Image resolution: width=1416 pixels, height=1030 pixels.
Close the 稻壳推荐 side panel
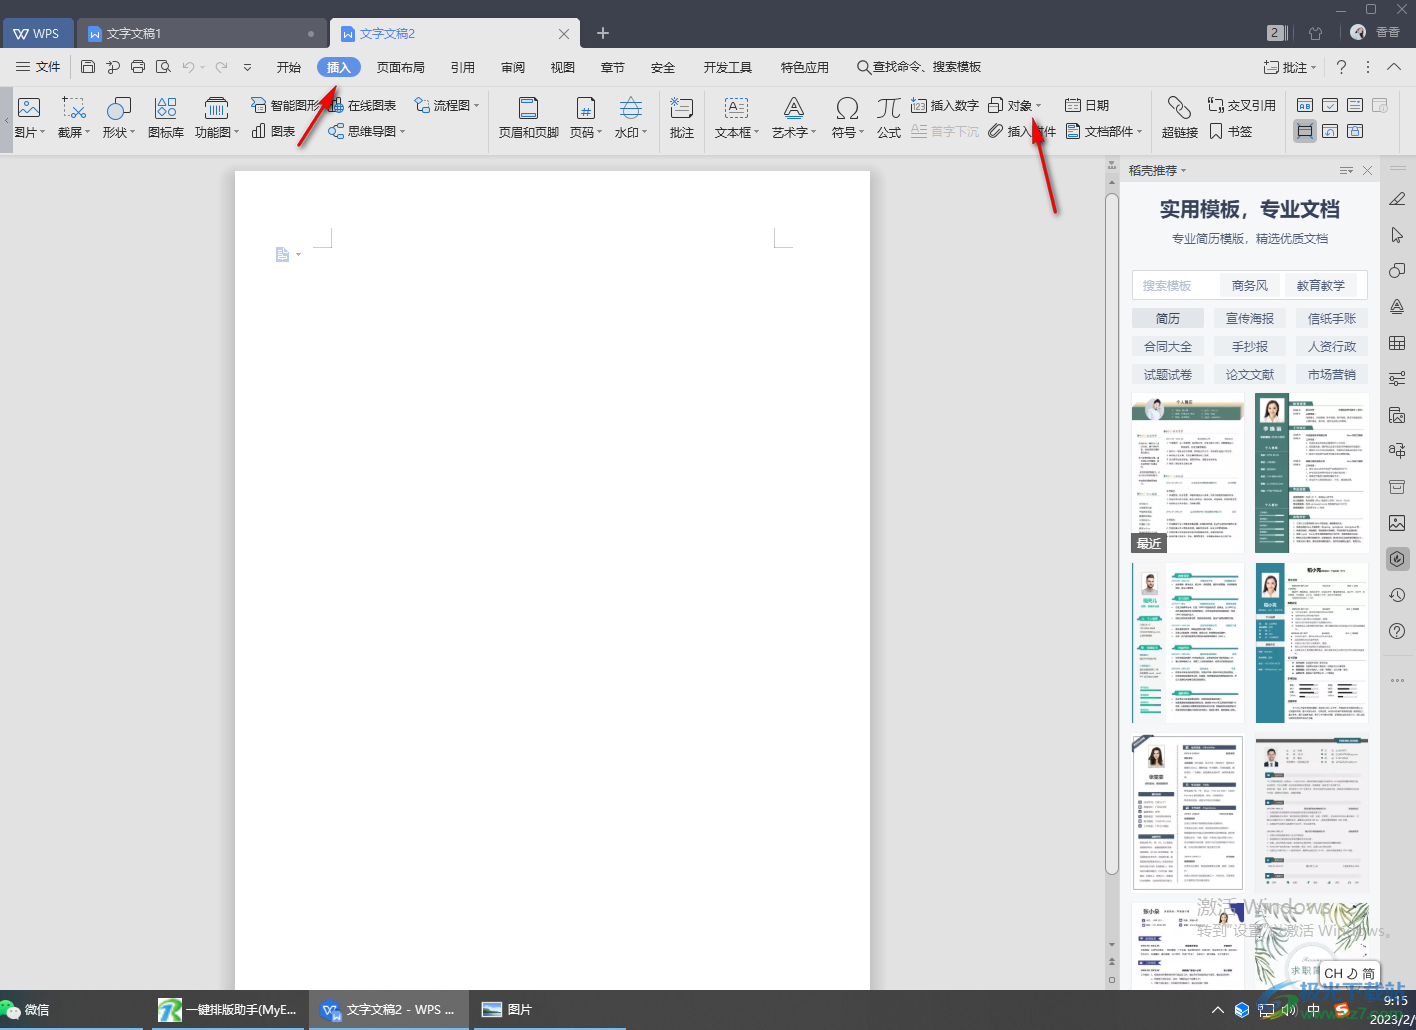point(1367,170)
